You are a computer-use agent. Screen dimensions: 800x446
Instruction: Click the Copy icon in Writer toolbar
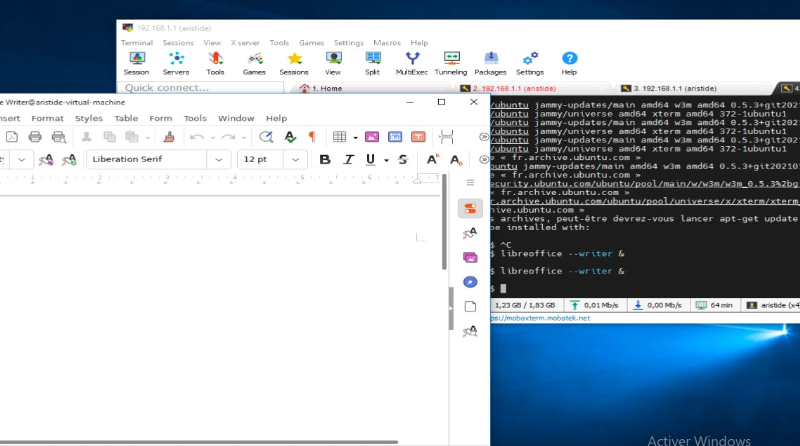tap(109, 137)
